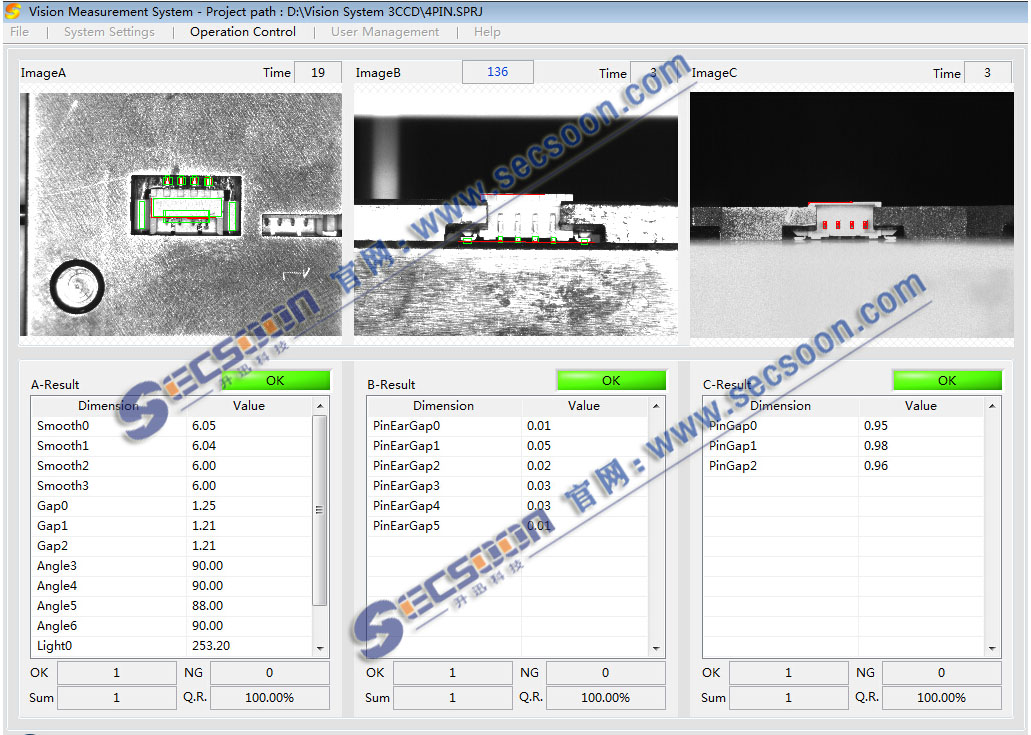Click the ImageB camera preview
Screen dimensions: 1031x735
(x=516, y=215)
